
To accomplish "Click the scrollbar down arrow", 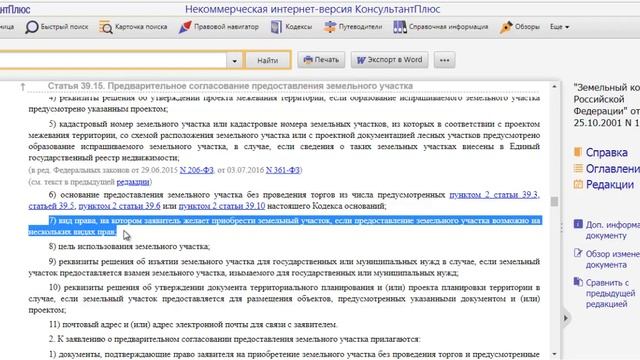I will (554, 354).
